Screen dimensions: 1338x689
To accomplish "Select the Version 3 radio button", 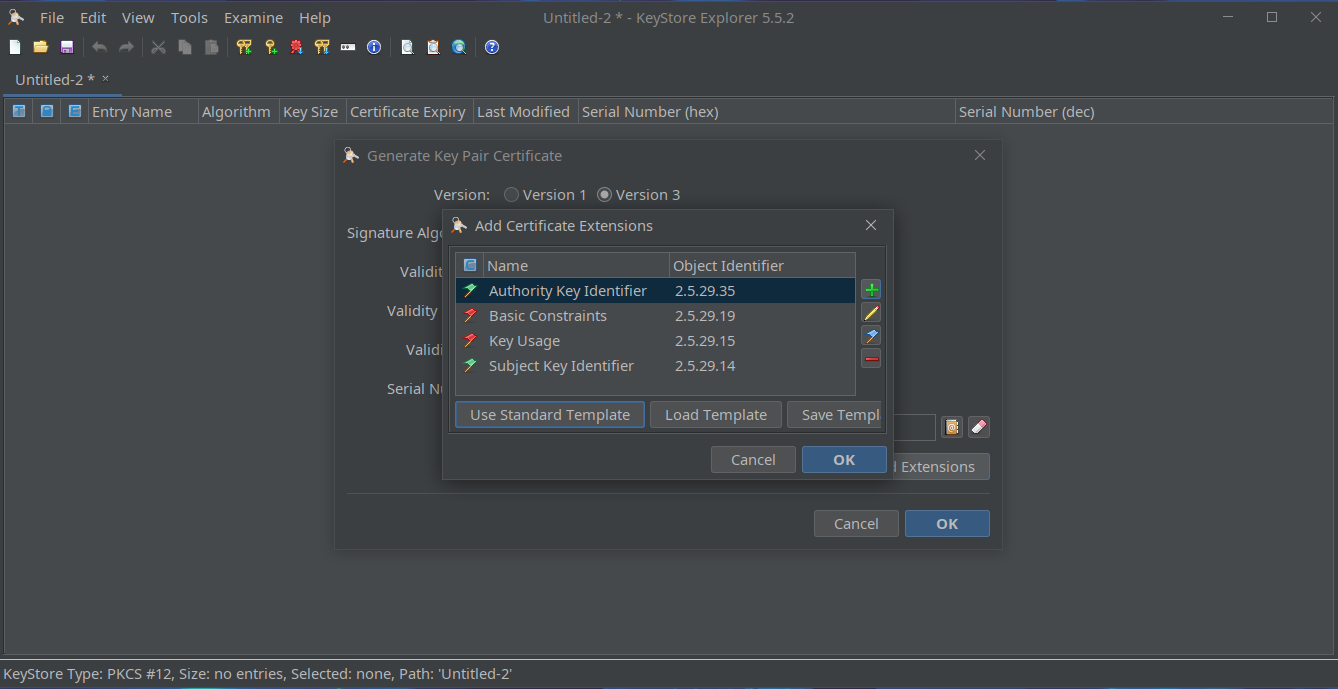I will (604, 195).
